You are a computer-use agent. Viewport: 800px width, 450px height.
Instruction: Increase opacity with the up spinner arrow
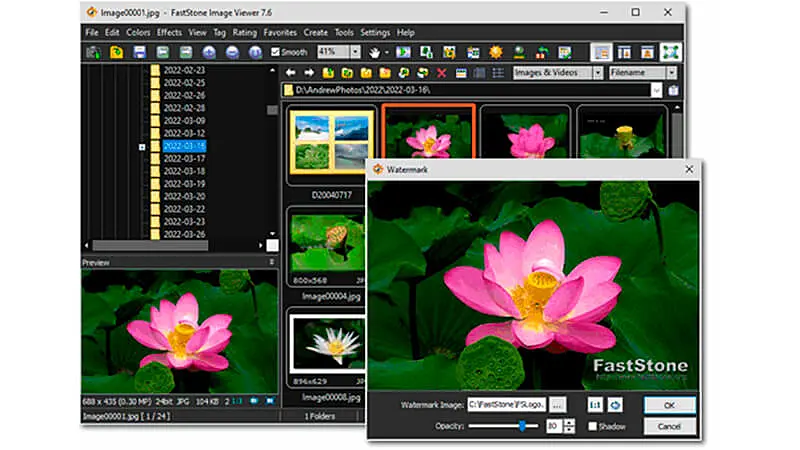tap(569, 422)
